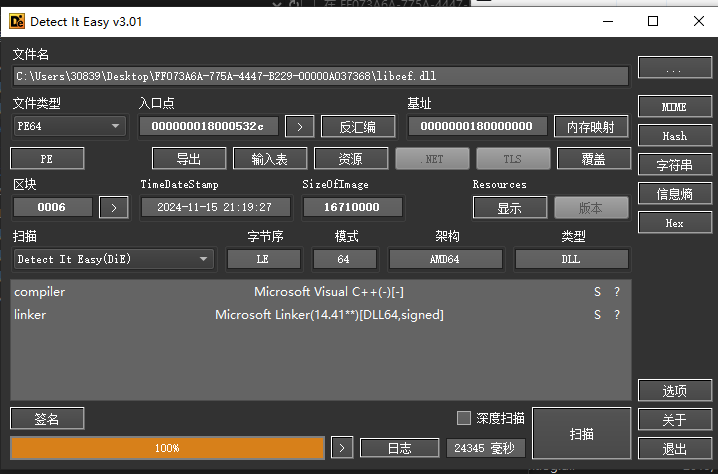Click the linker row label
Viewport: 718px width, 474px height.
pyautogui.click(x=30, y=315)
